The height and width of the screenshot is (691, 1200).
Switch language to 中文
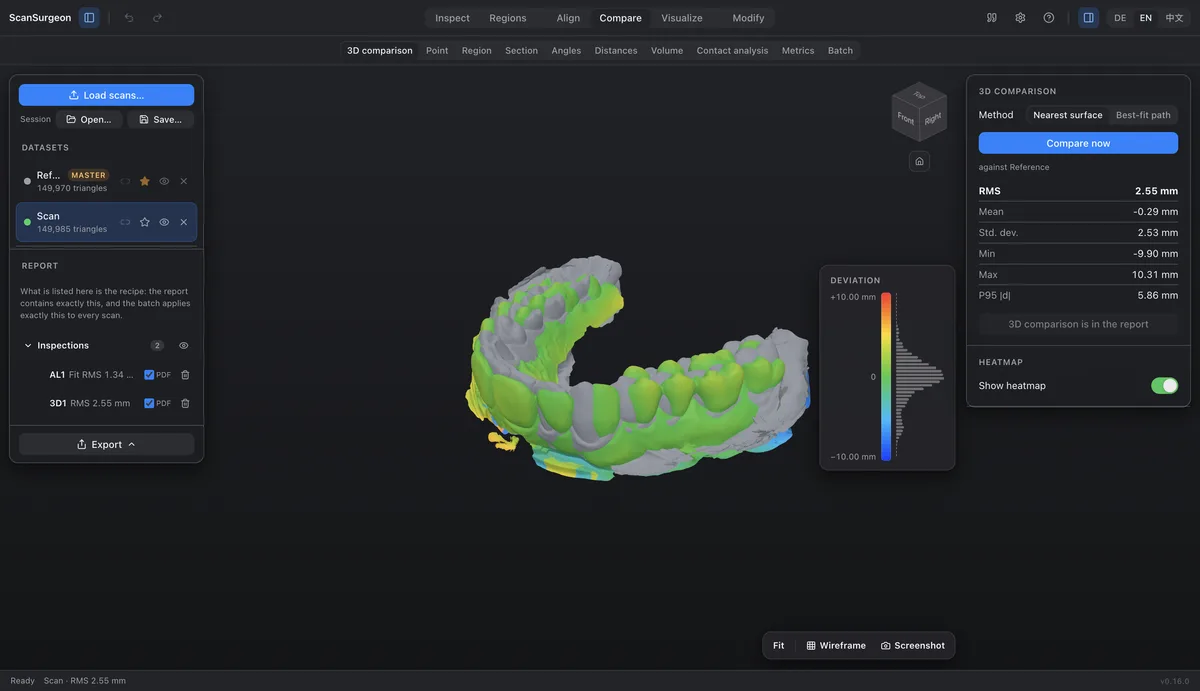point(1175,18)
